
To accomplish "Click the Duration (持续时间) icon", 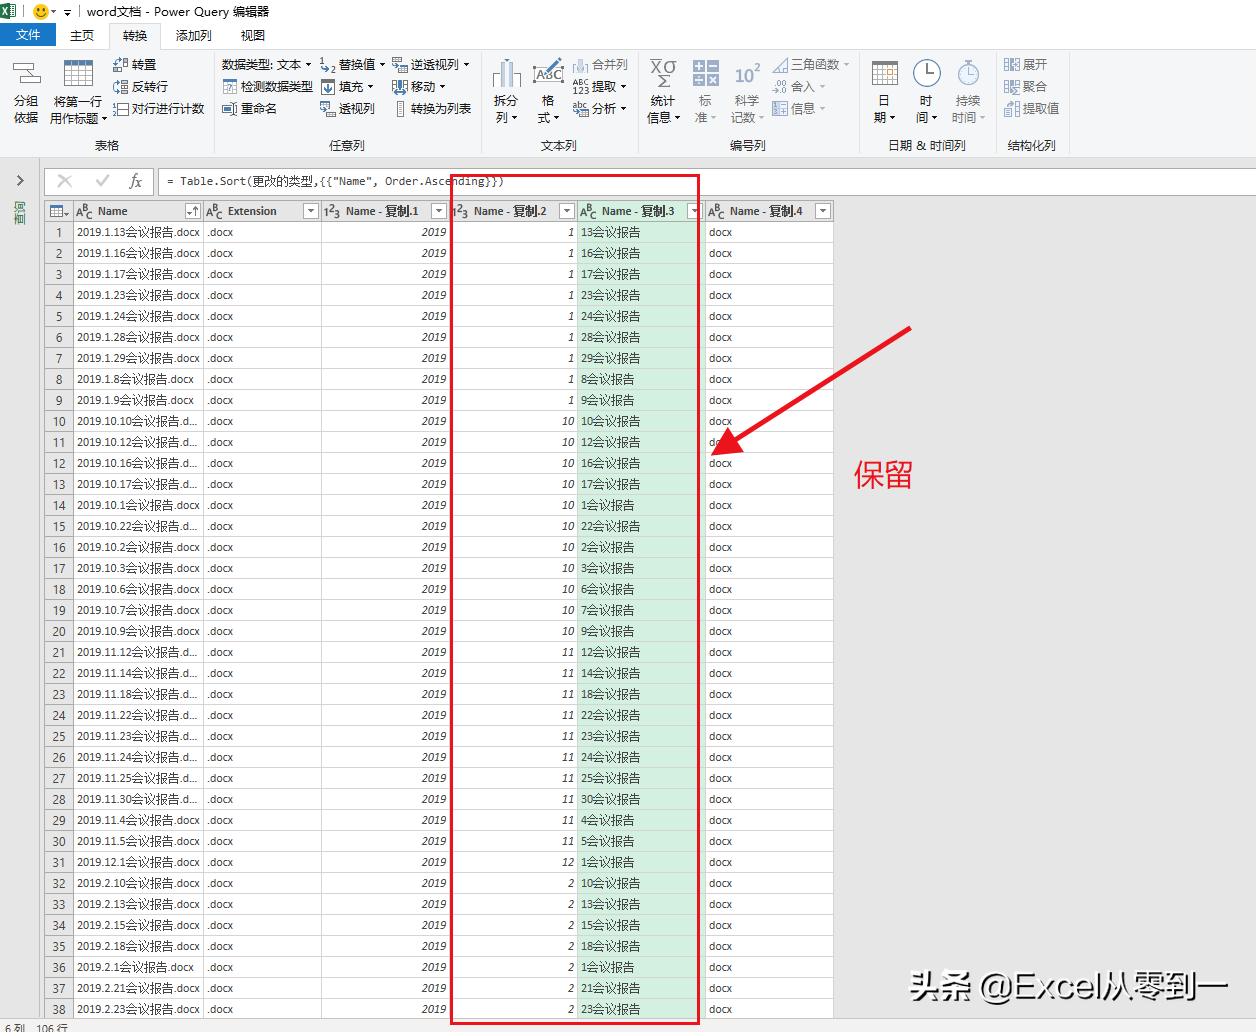I will tap(968, 73).
